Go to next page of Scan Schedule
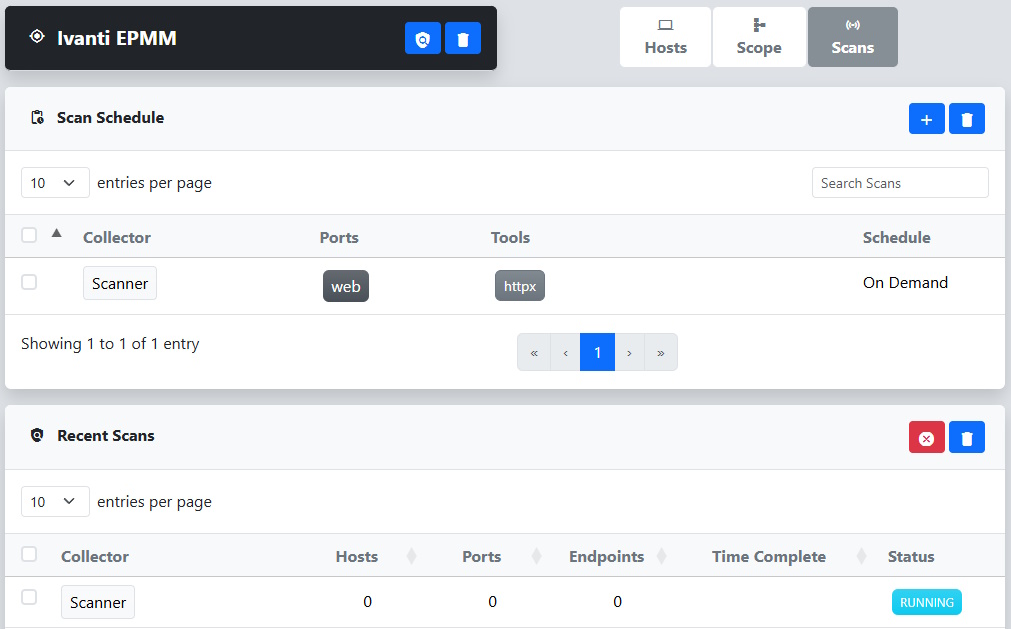 [629, 353]
